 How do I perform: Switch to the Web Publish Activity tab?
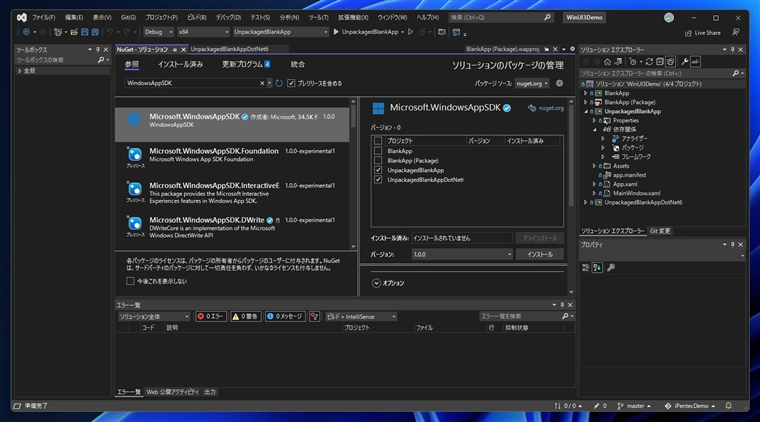[x=173, y=392]
